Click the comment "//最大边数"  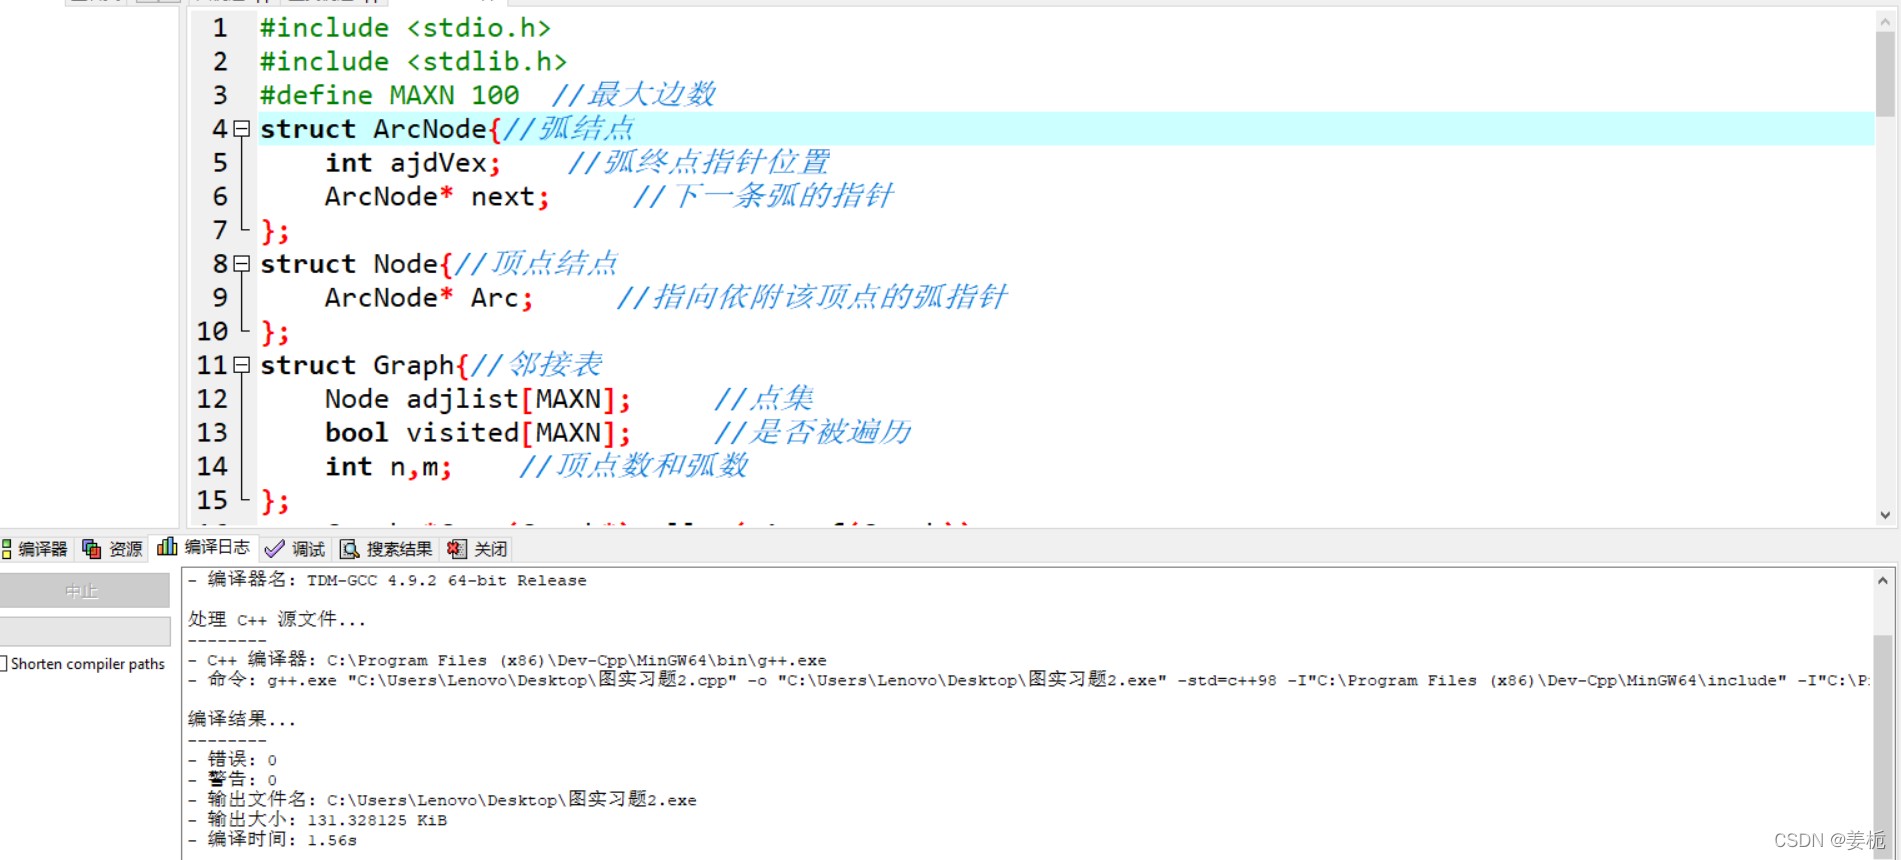[x=634, y=95]
